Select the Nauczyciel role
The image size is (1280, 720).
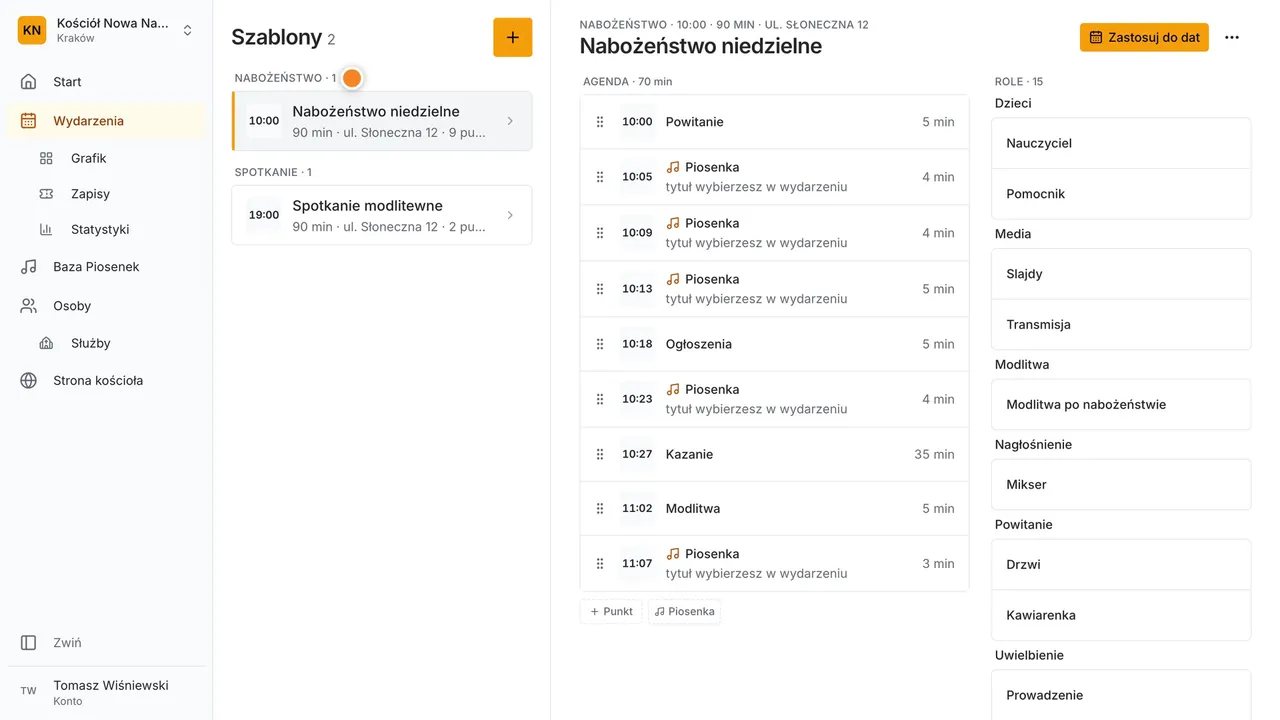(x=1121, y=144)
